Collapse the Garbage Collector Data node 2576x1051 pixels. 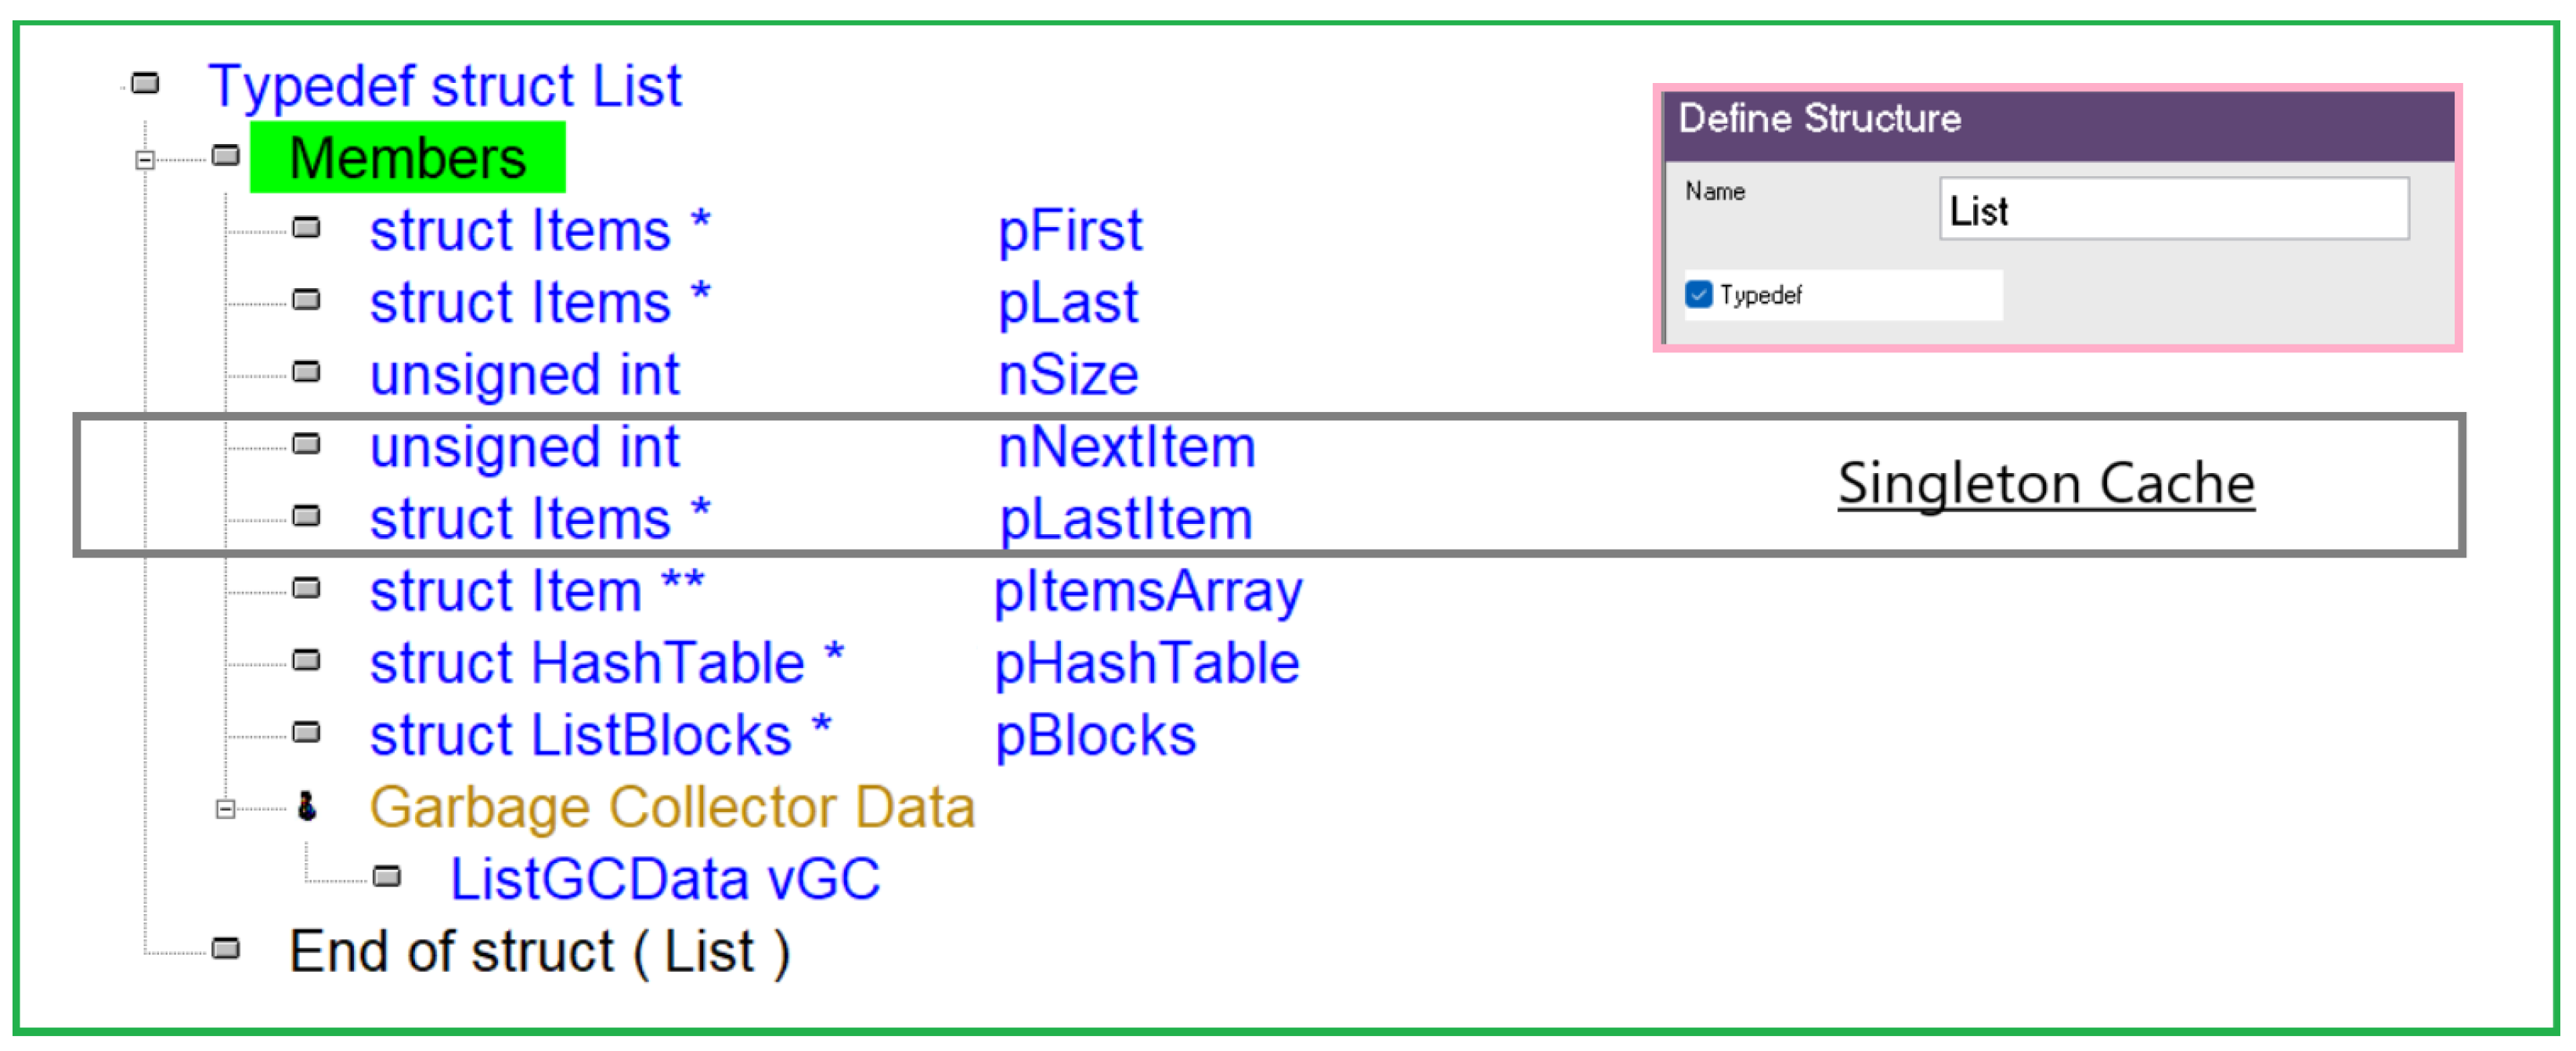(x=226, y=809)
